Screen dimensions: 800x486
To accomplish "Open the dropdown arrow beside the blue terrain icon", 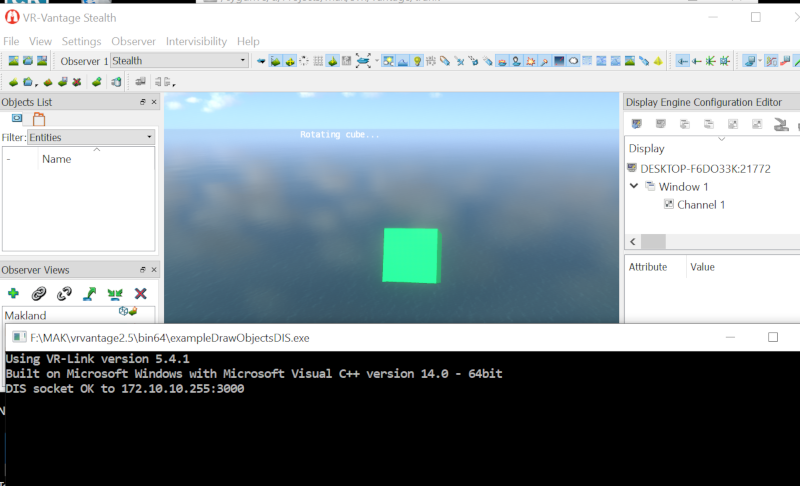I will point(37,85).
